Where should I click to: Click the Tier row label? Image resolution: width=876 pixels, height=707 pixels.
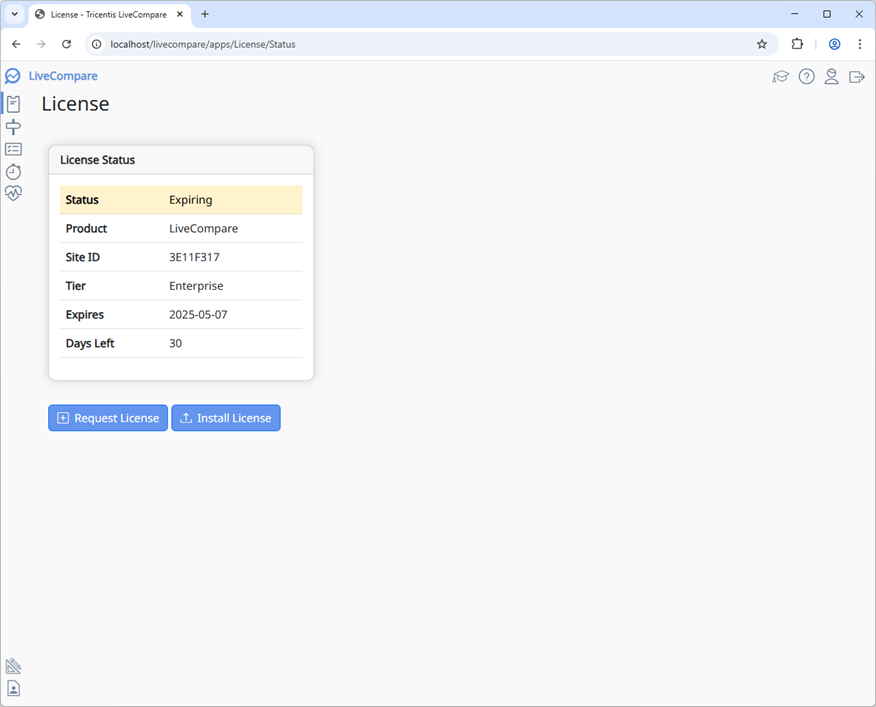coord(75,286)
